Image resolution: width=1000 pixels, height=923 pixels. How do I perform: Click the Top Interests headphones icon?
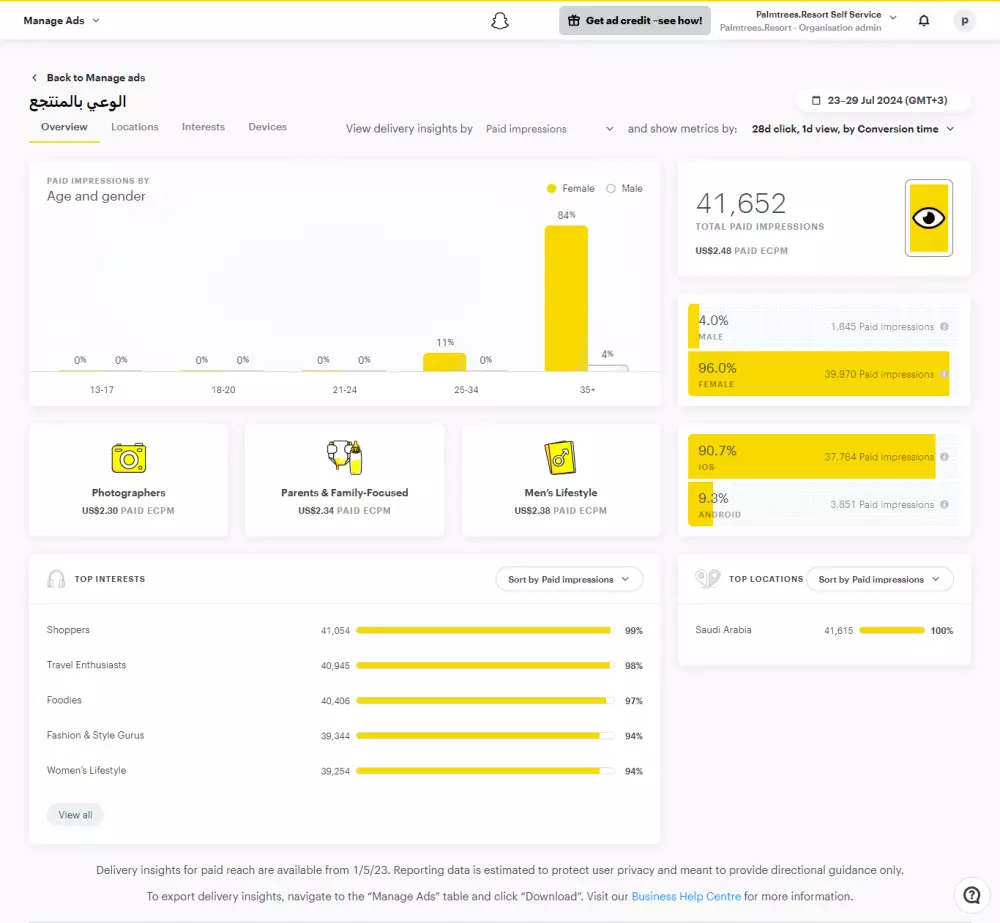pyautogui.click(x=56, y=579)
